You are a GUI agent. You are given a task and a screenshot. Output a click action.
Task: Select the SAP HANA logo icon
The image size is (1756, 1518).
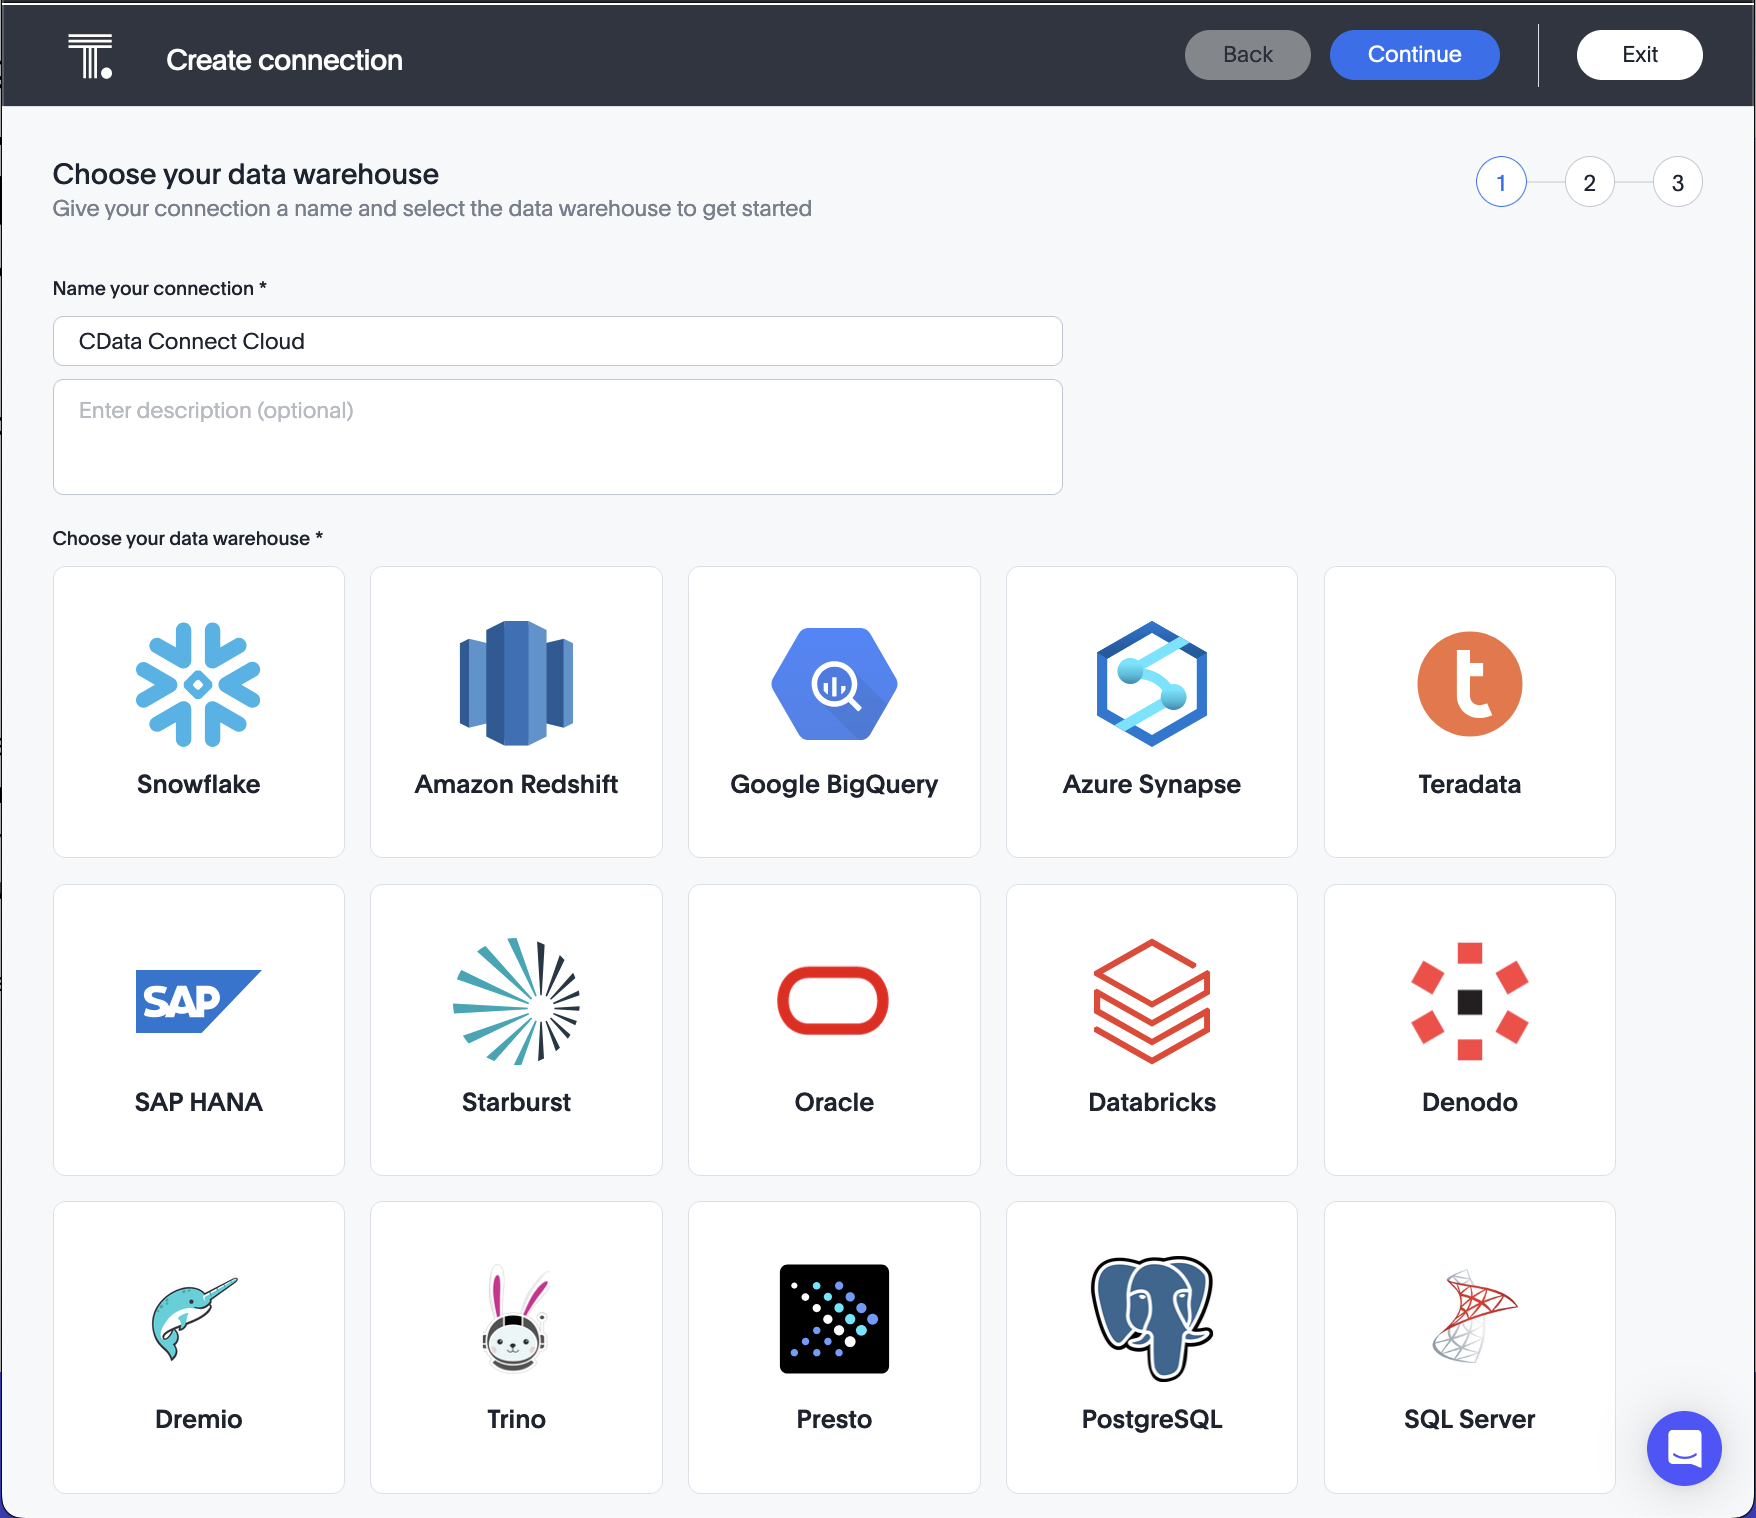click(198, 1001)
